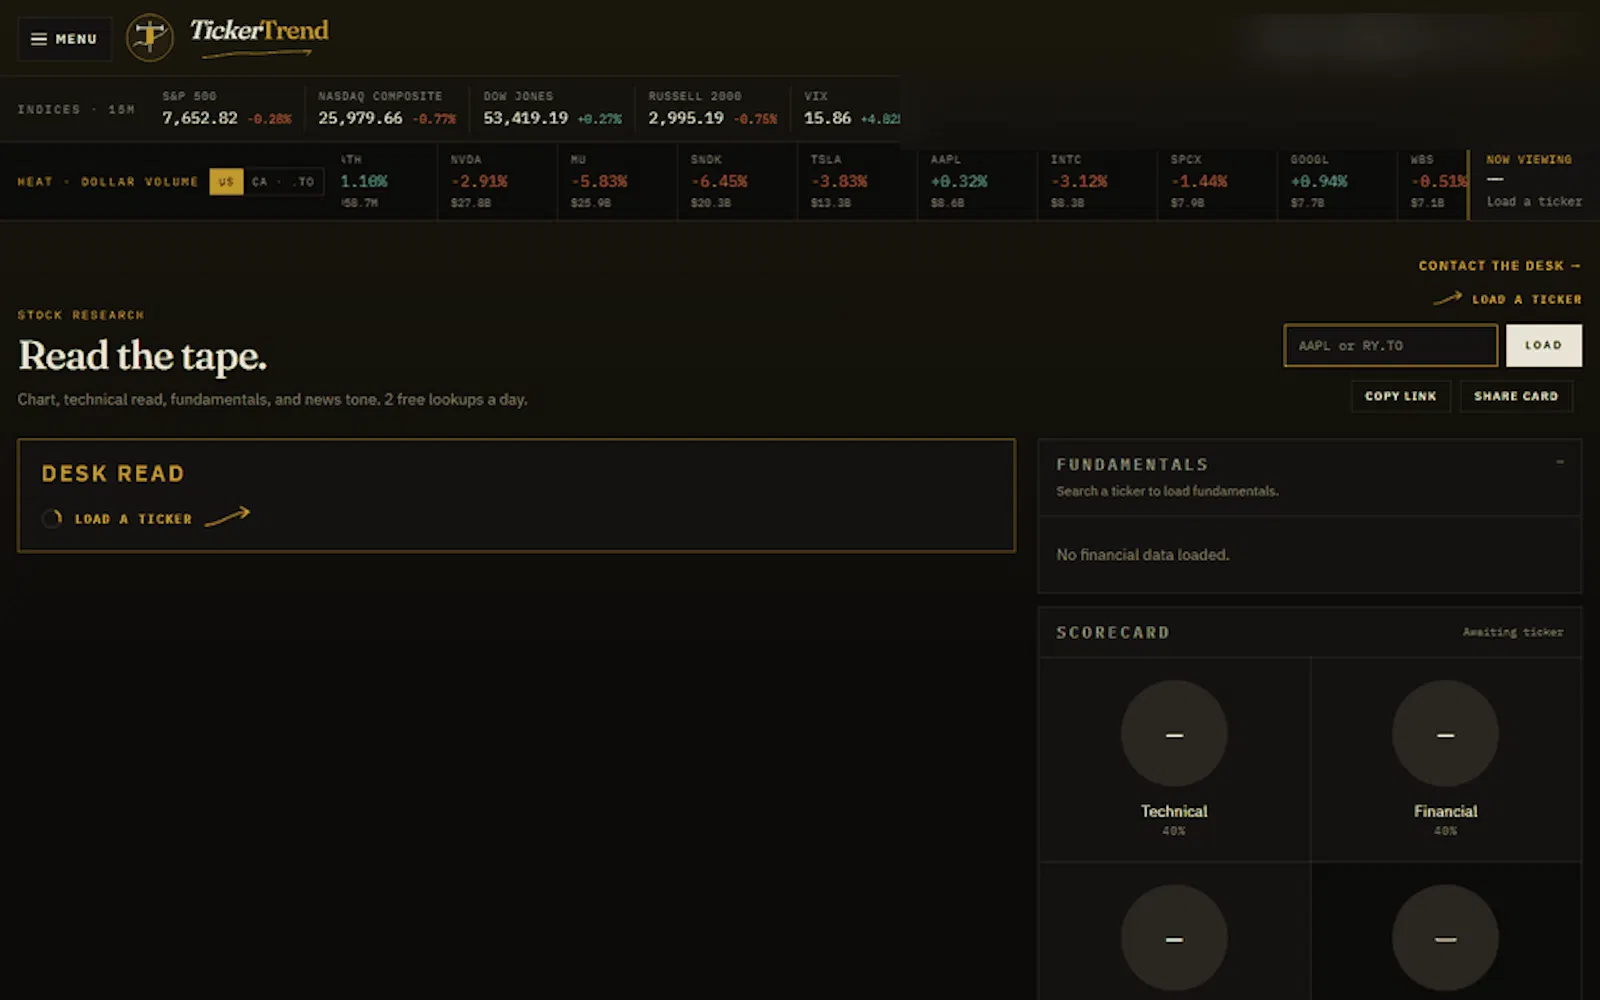Viewport: 1600px width, 1000px height.
Task: Open the hamburger MENU button
Action: click(64, 39)
